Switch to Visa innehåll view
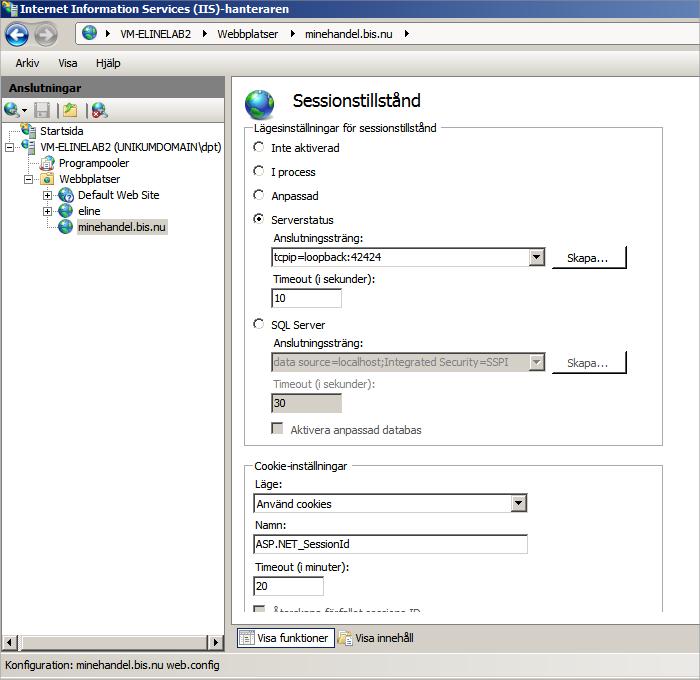The width and height of the screenshot is (700, 680). [376, 638]
